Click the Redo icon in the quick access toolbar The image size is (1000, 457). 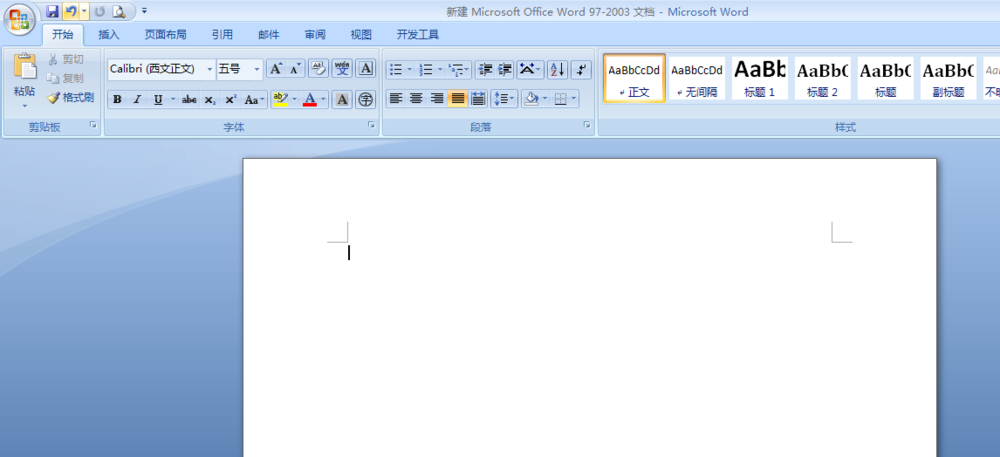99,11
